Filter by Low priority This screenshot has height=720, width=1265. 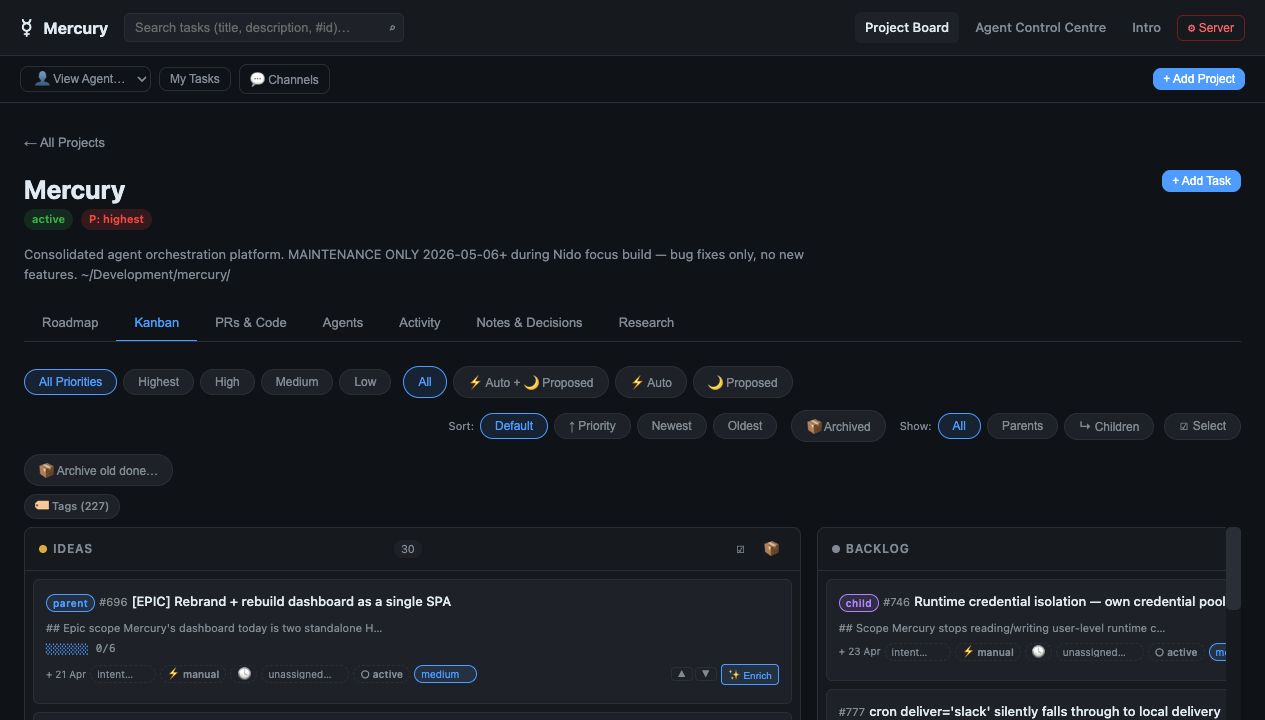365,382
